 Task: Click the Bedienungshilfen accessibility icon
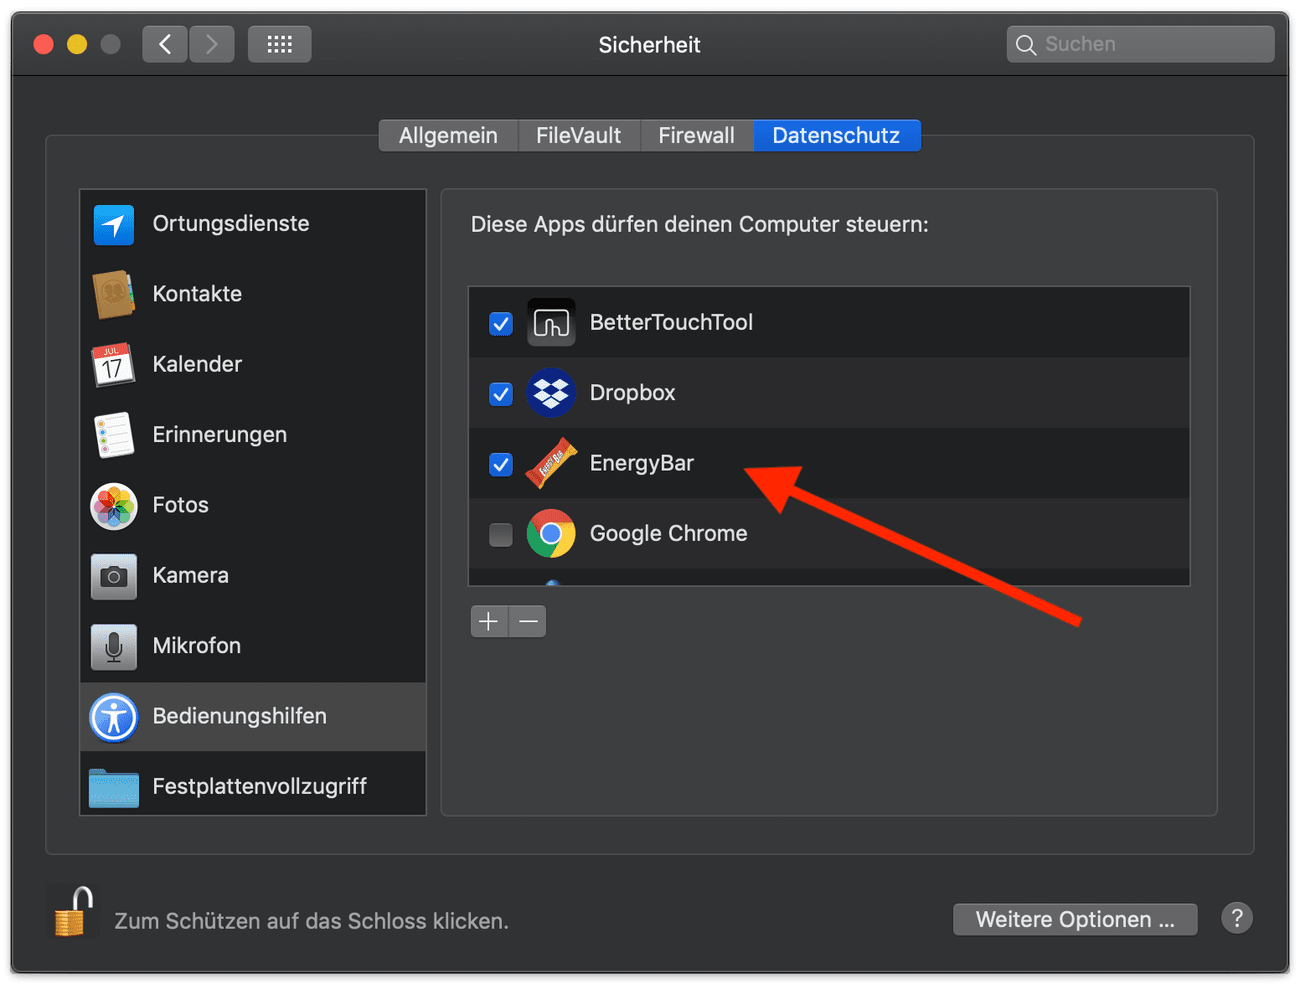[114, 717]
